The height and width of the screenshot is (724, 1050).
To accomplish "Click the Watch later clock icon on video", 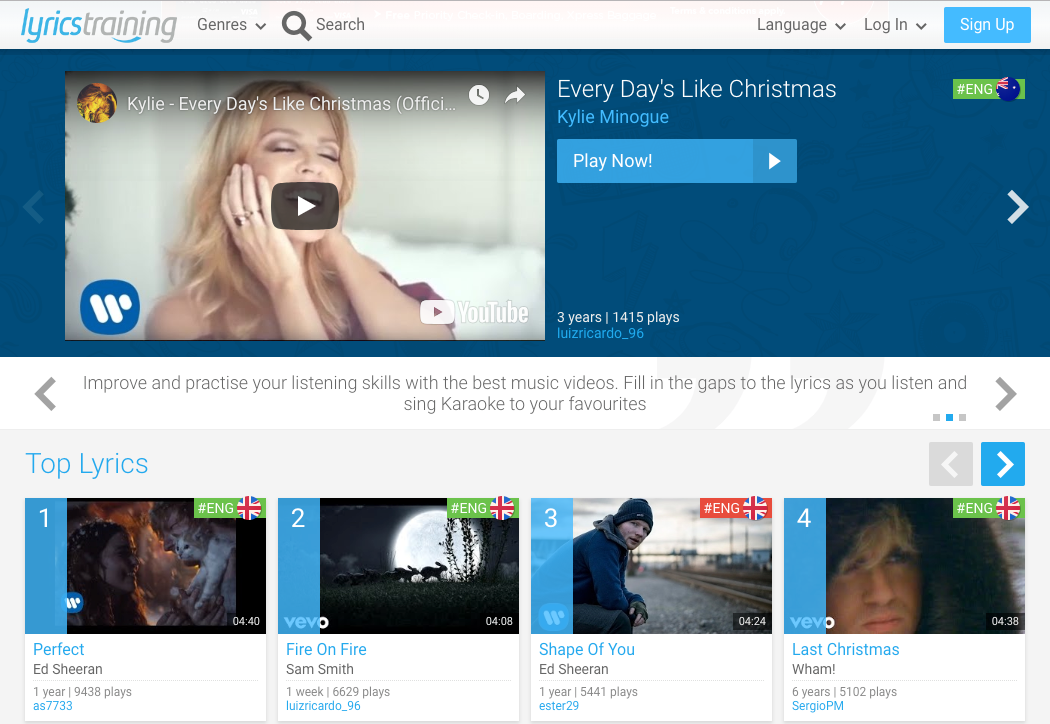I will click(x=479, y=95).
